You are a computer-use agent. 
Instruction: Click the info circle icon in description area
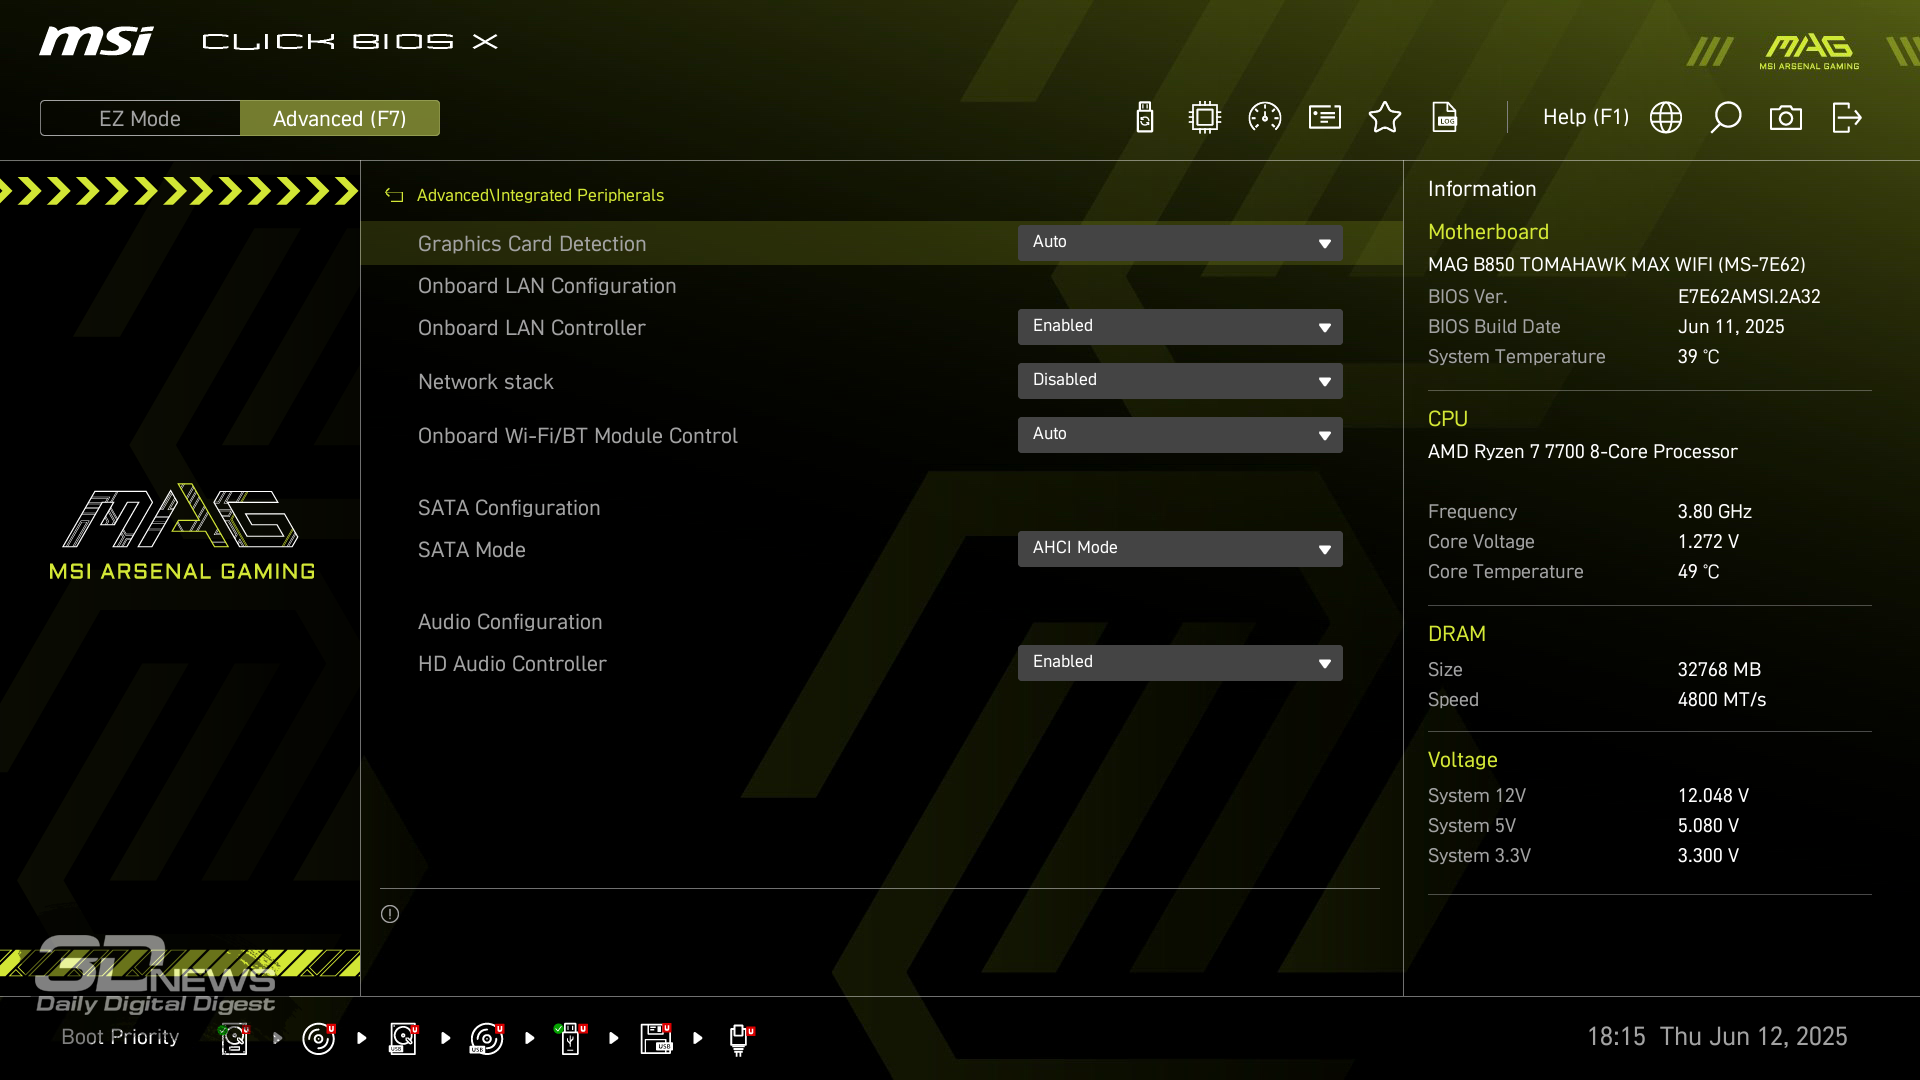[390, 914]
